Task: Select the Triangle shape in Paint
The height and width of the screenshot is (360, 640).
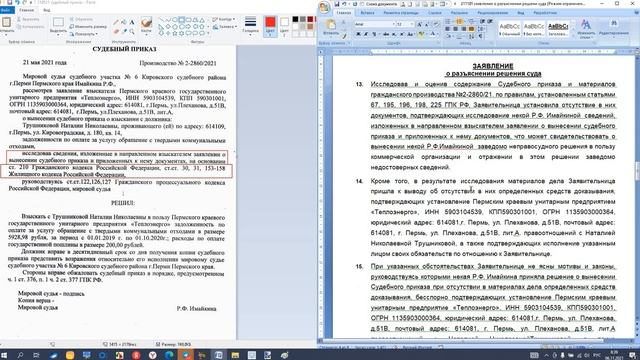Action: (x=202, y=20)
